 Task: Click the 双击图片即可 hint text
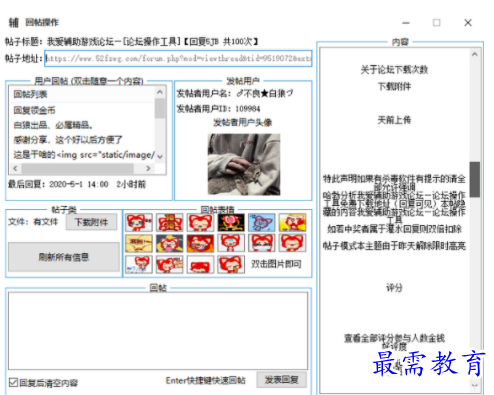(x=276, y=264)
